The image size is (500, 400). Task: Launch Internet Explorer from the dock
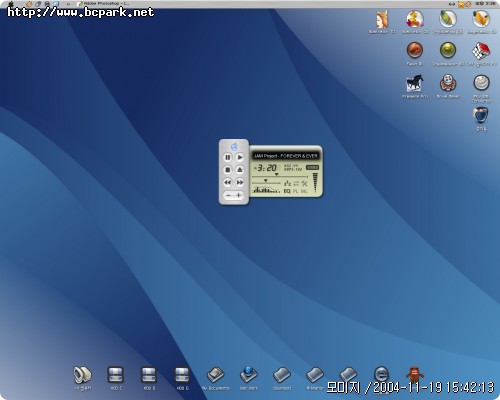pyautogui.click(x=381, y=375)
